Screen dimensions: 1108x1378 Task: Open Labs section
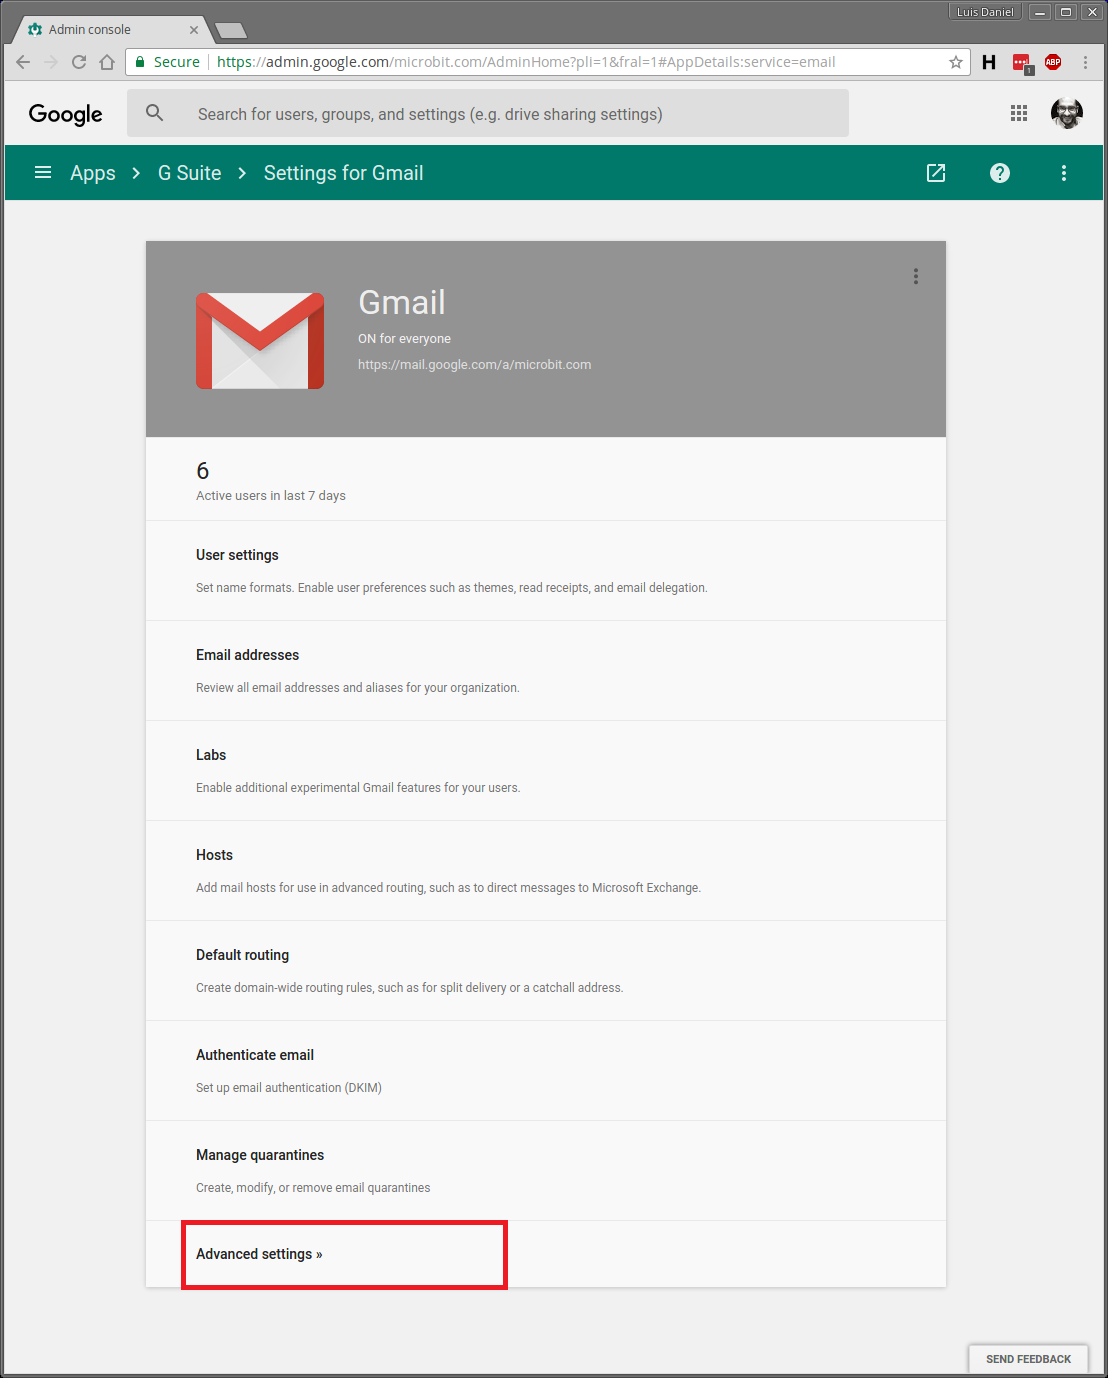click(x=546, y=771)
